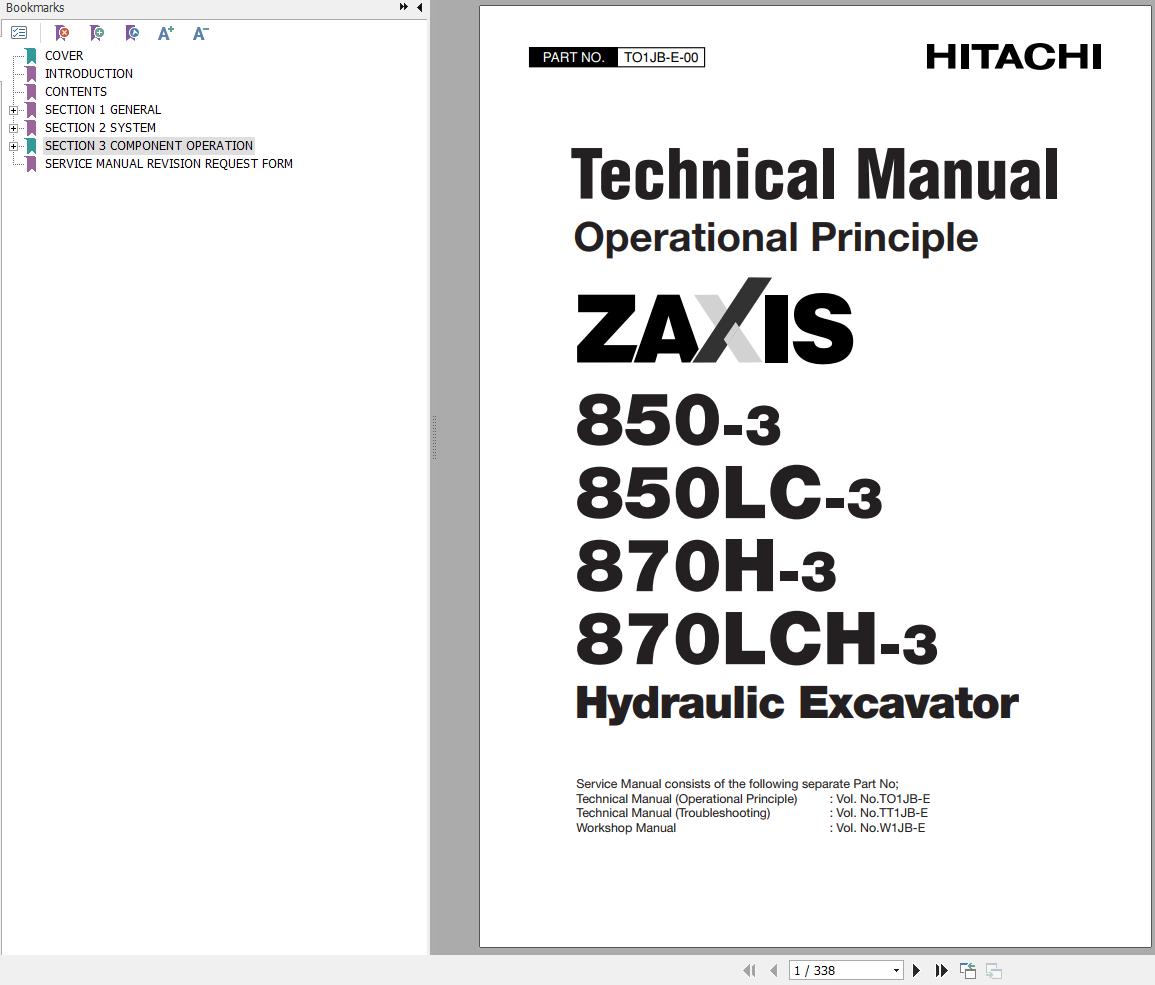Select SECTION 2 SYSTEM bookmark label

100,127
